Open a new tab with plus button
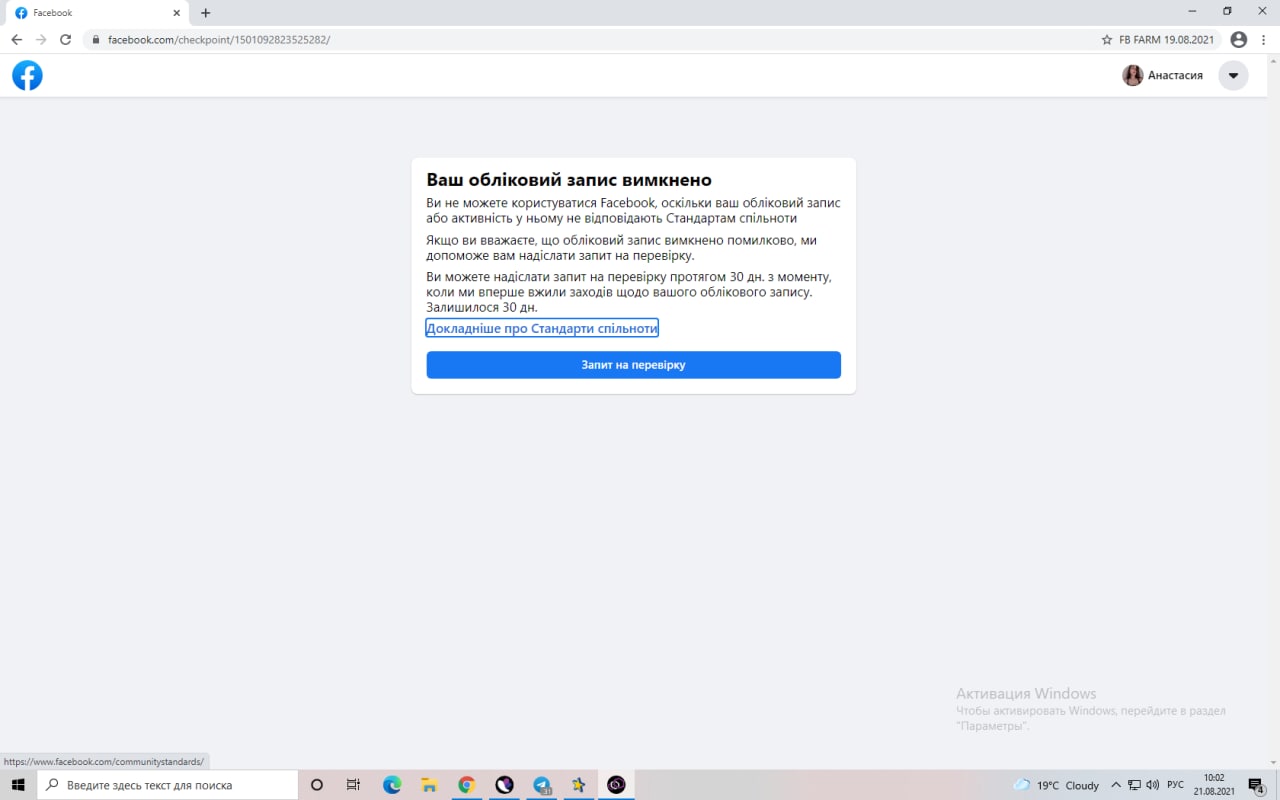Image resolution: width=1280 pixels, height=800 pixels. [206, 13]
